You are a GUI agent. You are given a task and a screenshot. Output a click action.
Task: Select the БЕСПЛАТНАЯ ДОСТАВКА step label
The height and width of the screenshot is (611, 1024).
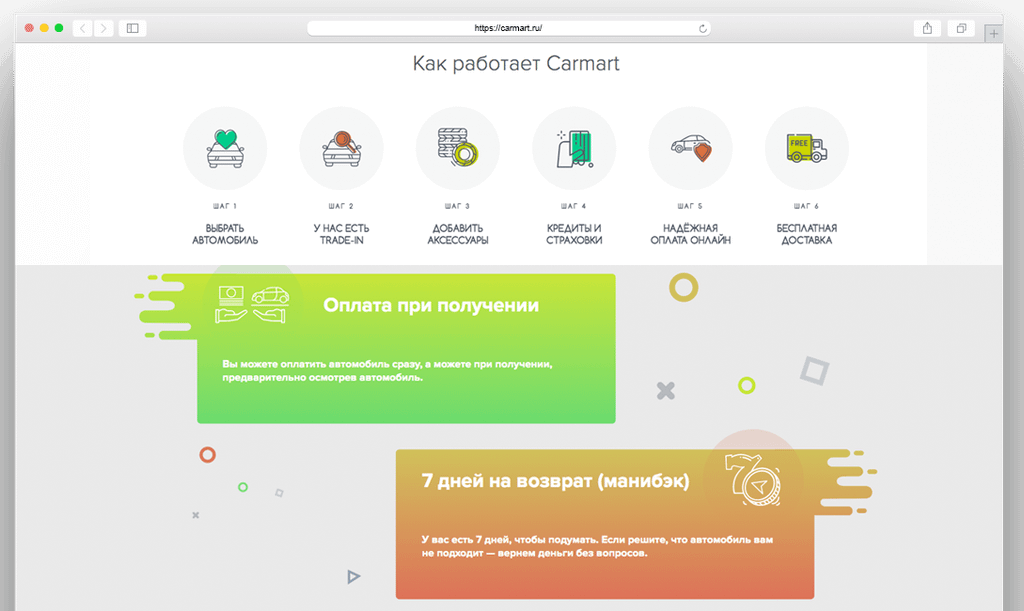[807, 234]
